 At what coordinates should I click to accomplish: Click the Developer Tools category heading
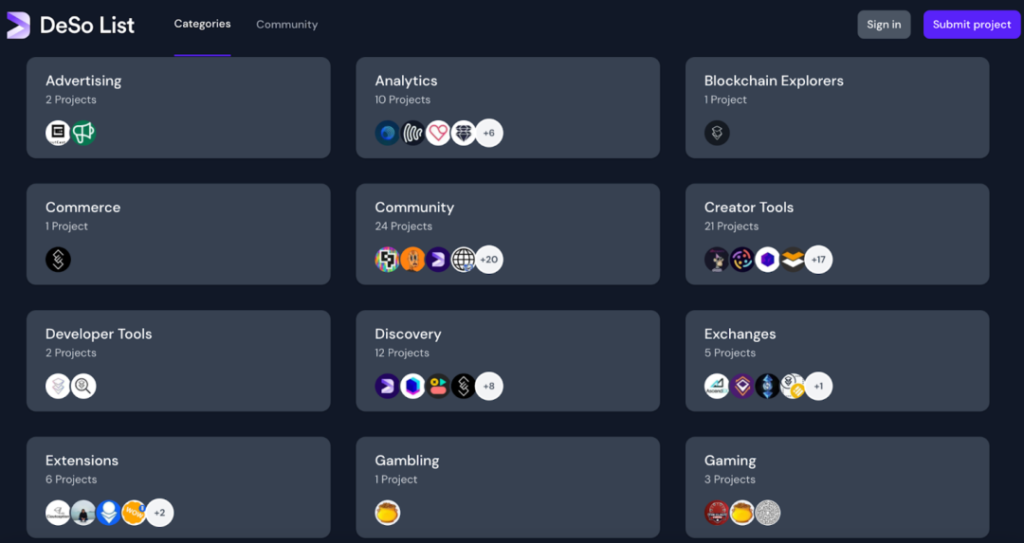click(x=99, y=334)
